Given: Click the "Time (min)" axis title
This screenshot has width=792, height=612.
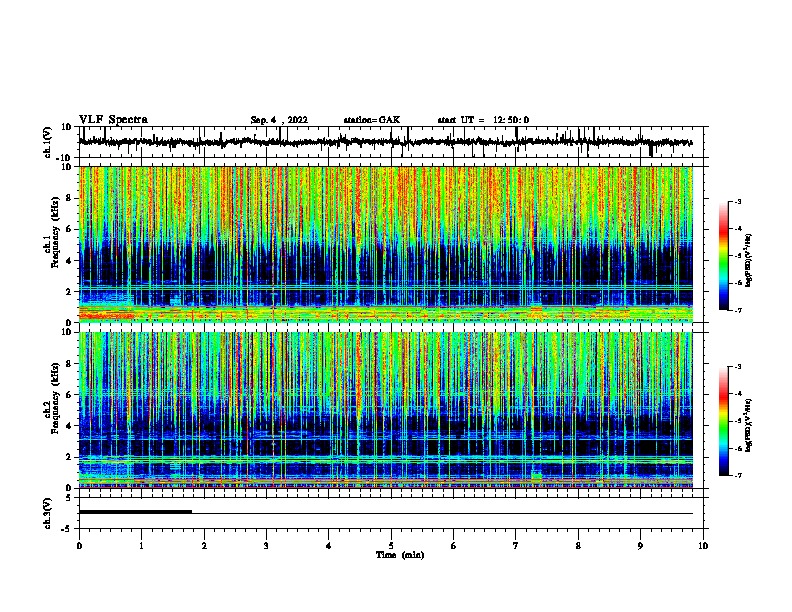Looking at the screenshot, I should coord(400,555).
